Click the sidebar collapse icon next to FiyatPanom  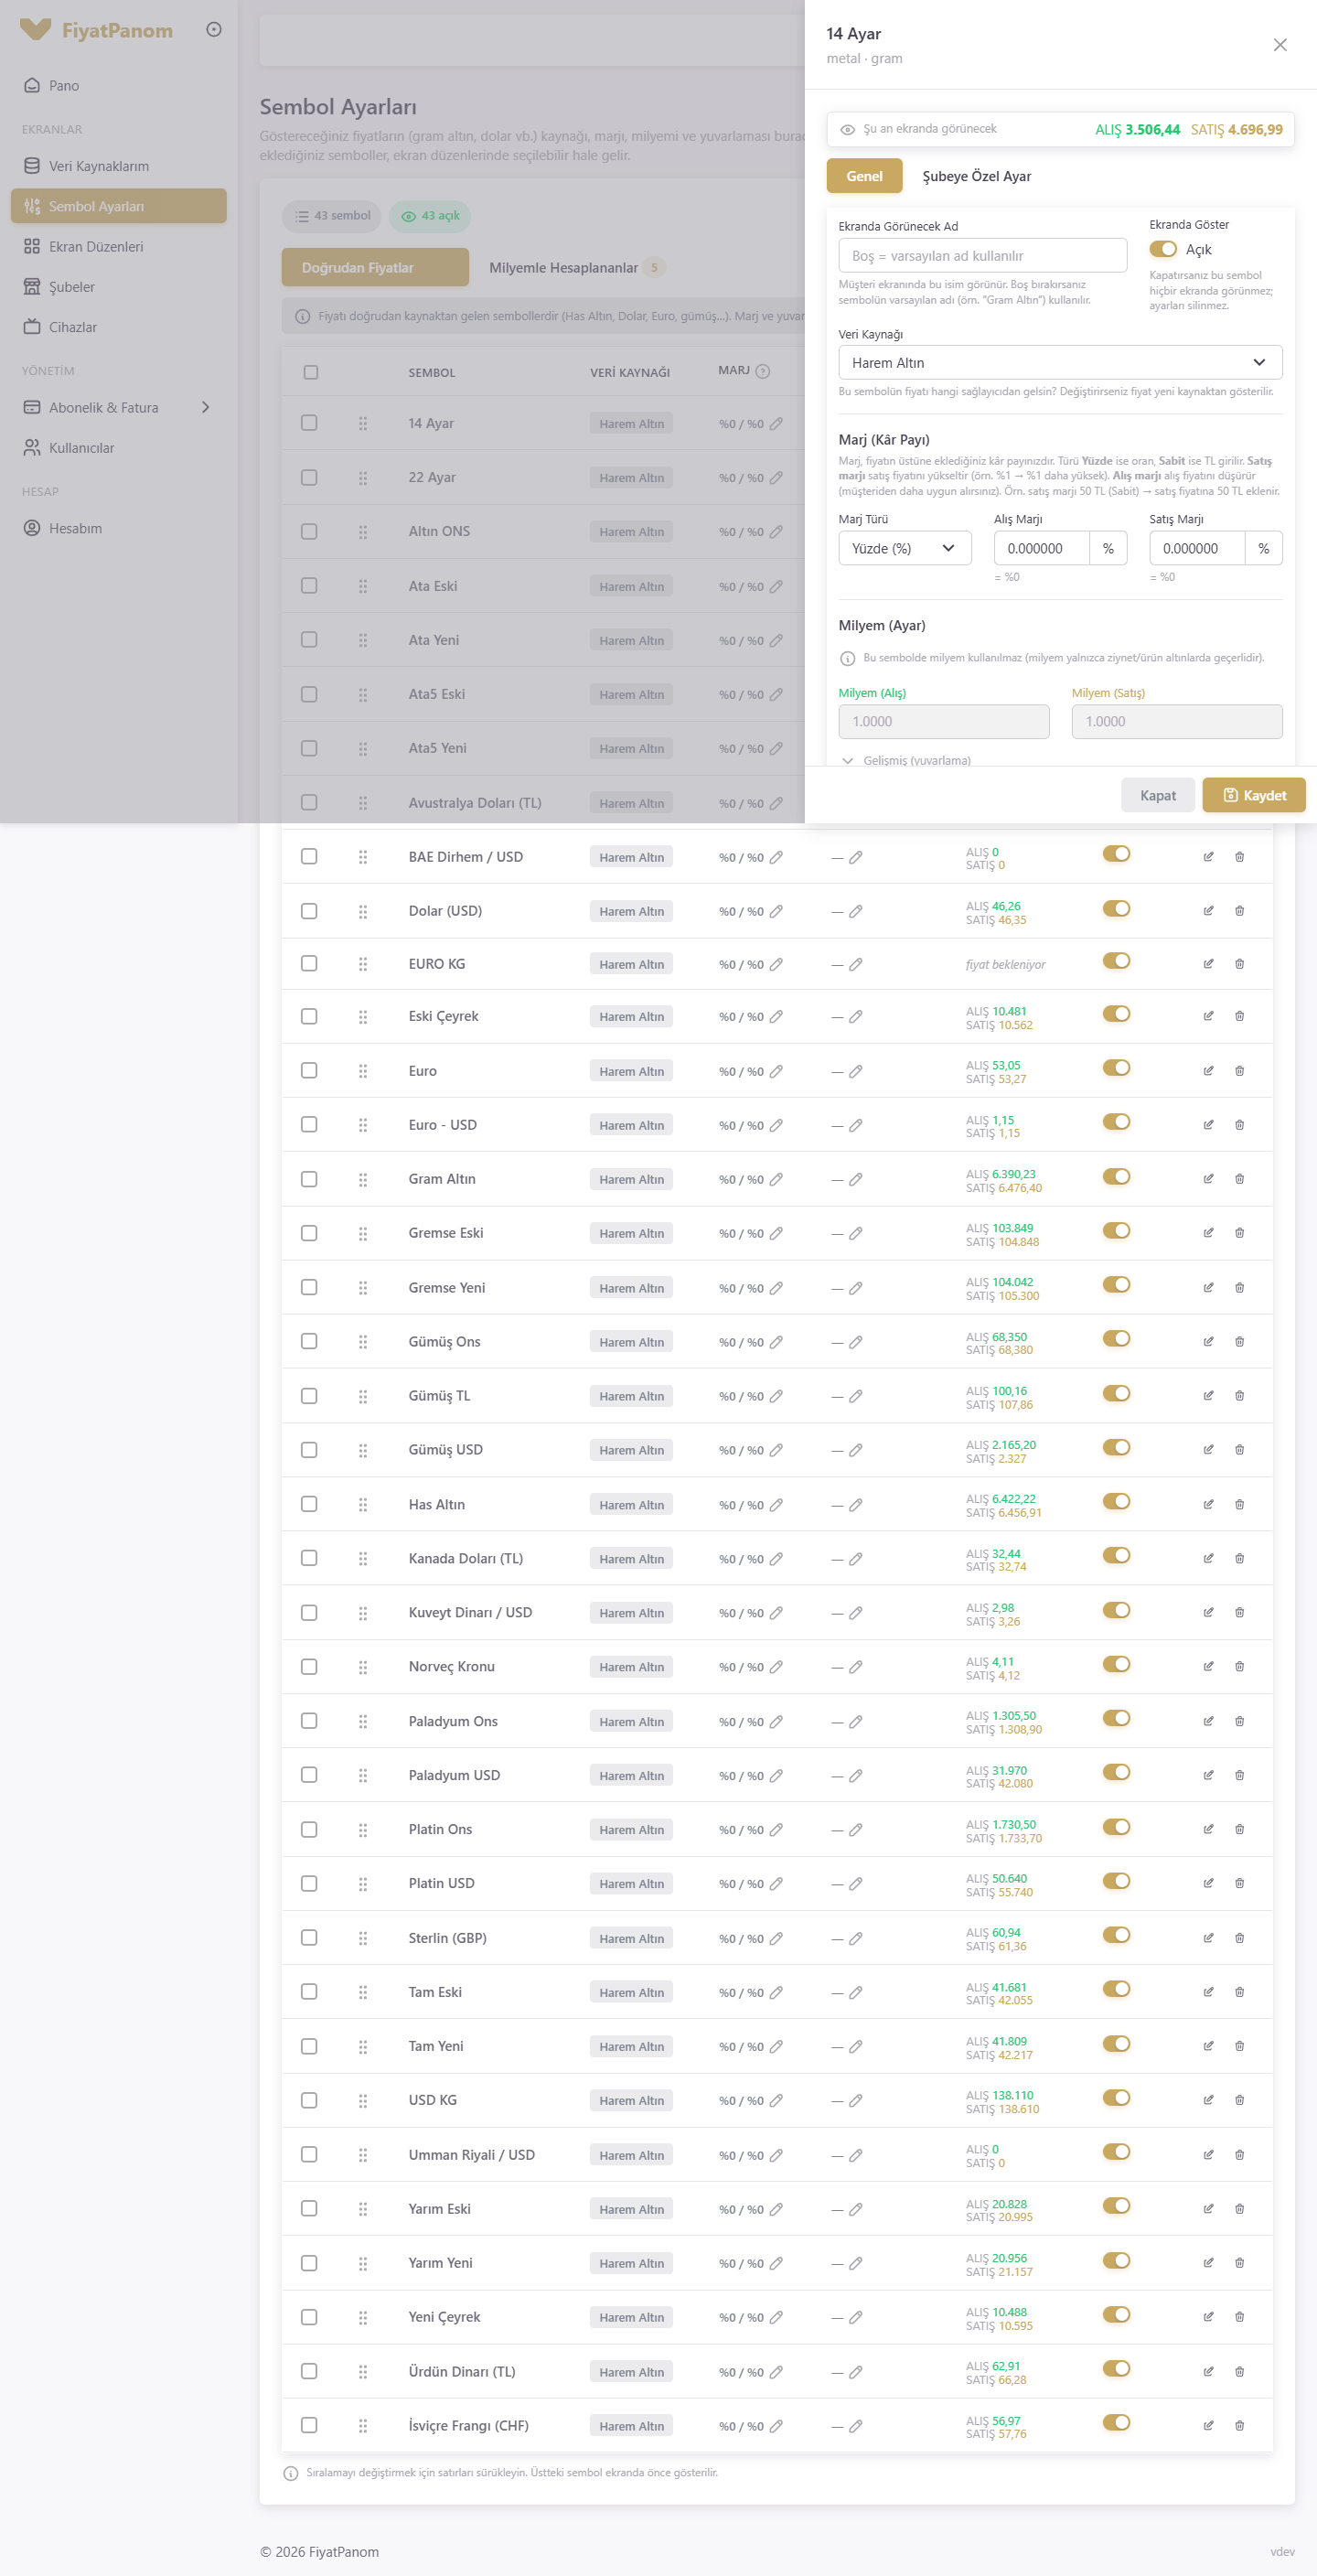click(214, 30)
